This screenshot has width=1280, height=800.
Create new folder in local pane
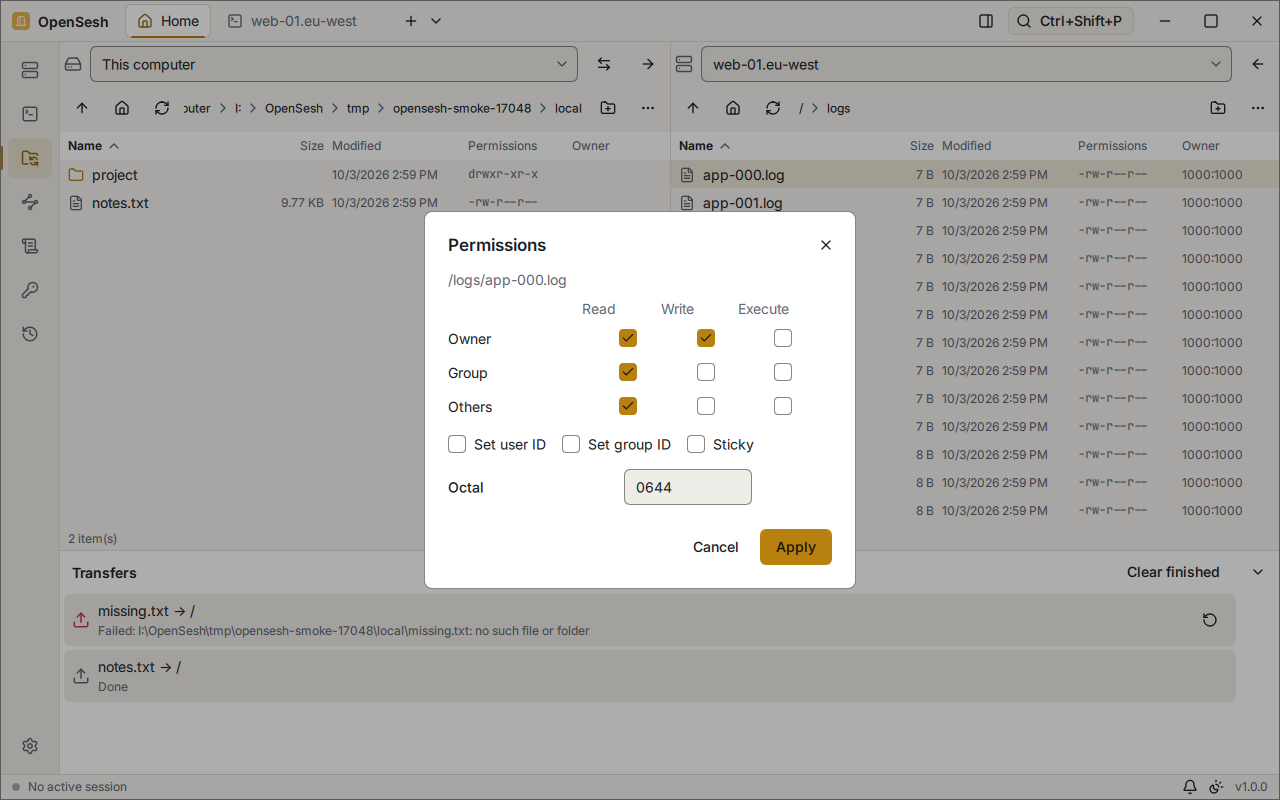608,108
